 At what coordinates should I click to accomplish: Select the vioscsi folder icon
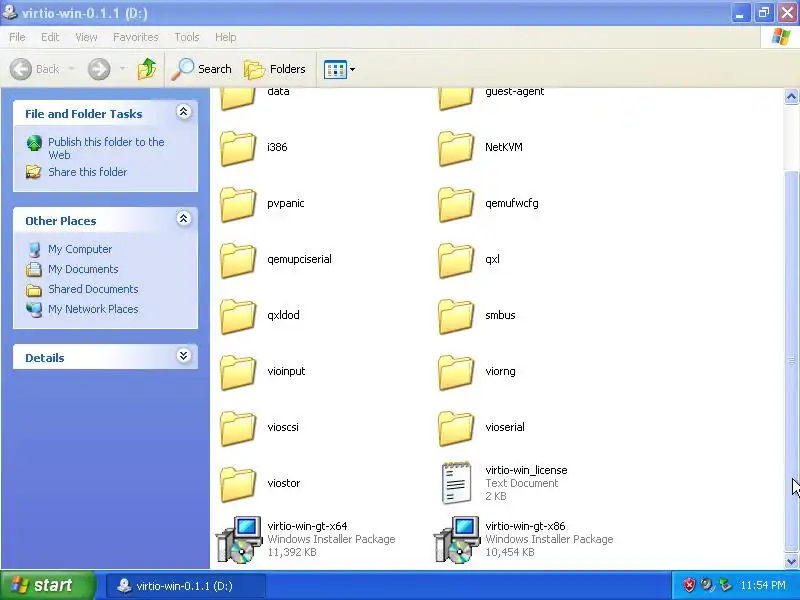click(x=238, y=429)
